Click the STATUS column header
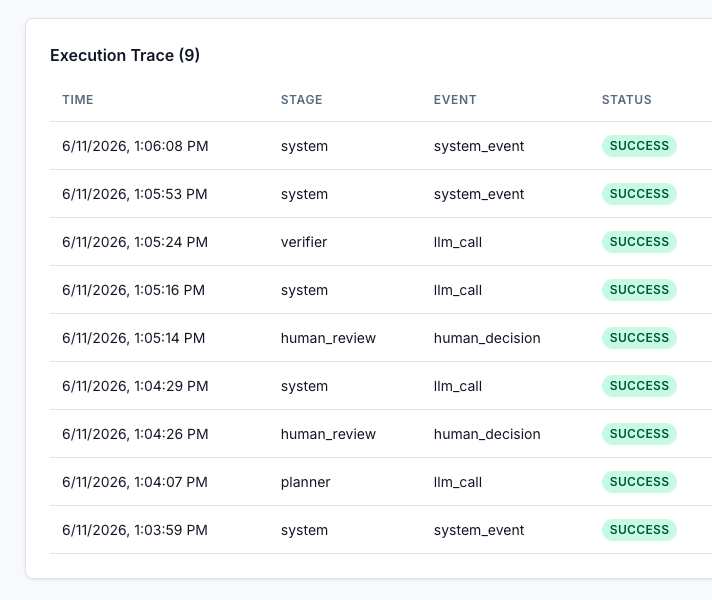The height and width of the screenshot is (600, 712). 627,99
